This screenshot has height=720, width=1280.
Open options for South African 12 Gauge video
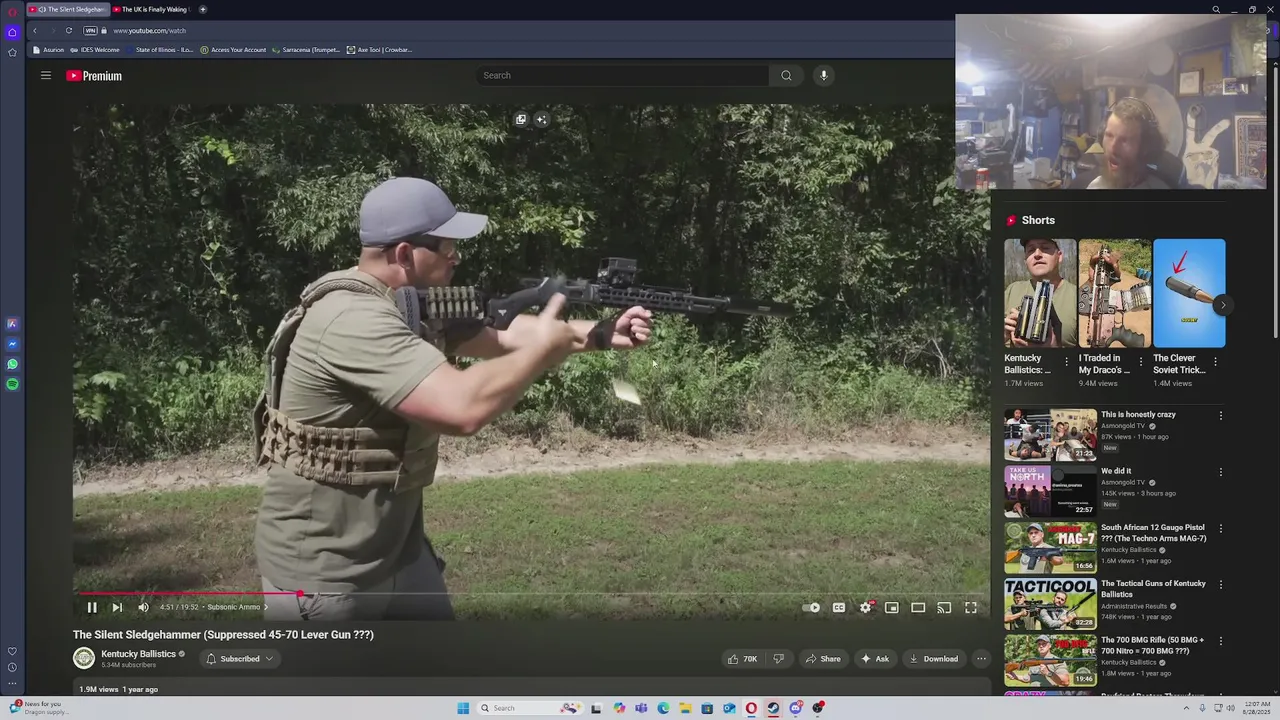(1221, 528)
